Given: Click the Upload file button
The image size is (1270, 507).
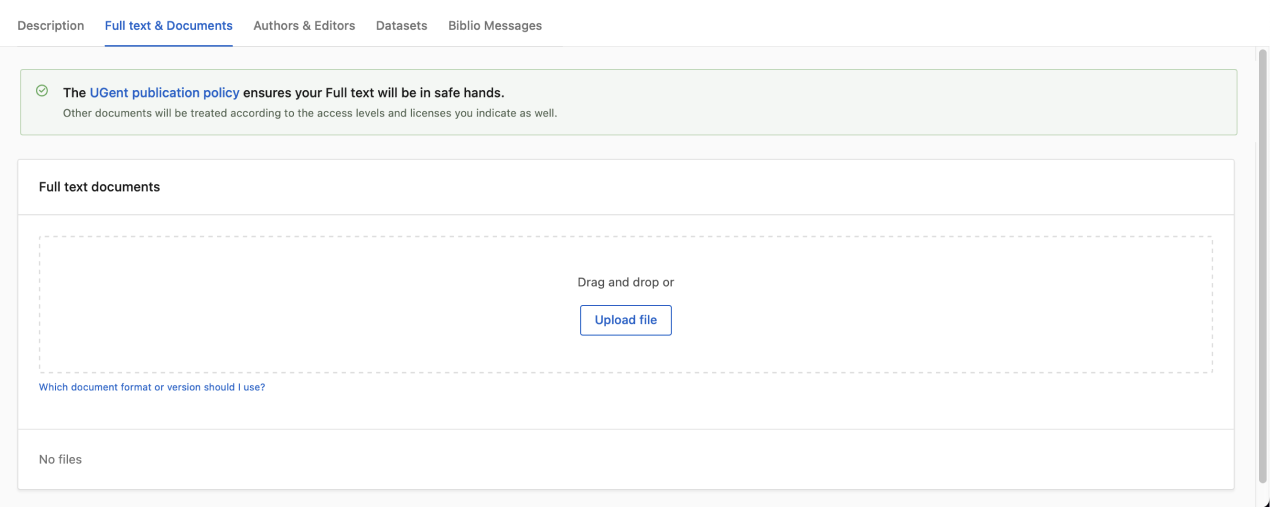Looking at the screenshot, I should coord(626,320).
